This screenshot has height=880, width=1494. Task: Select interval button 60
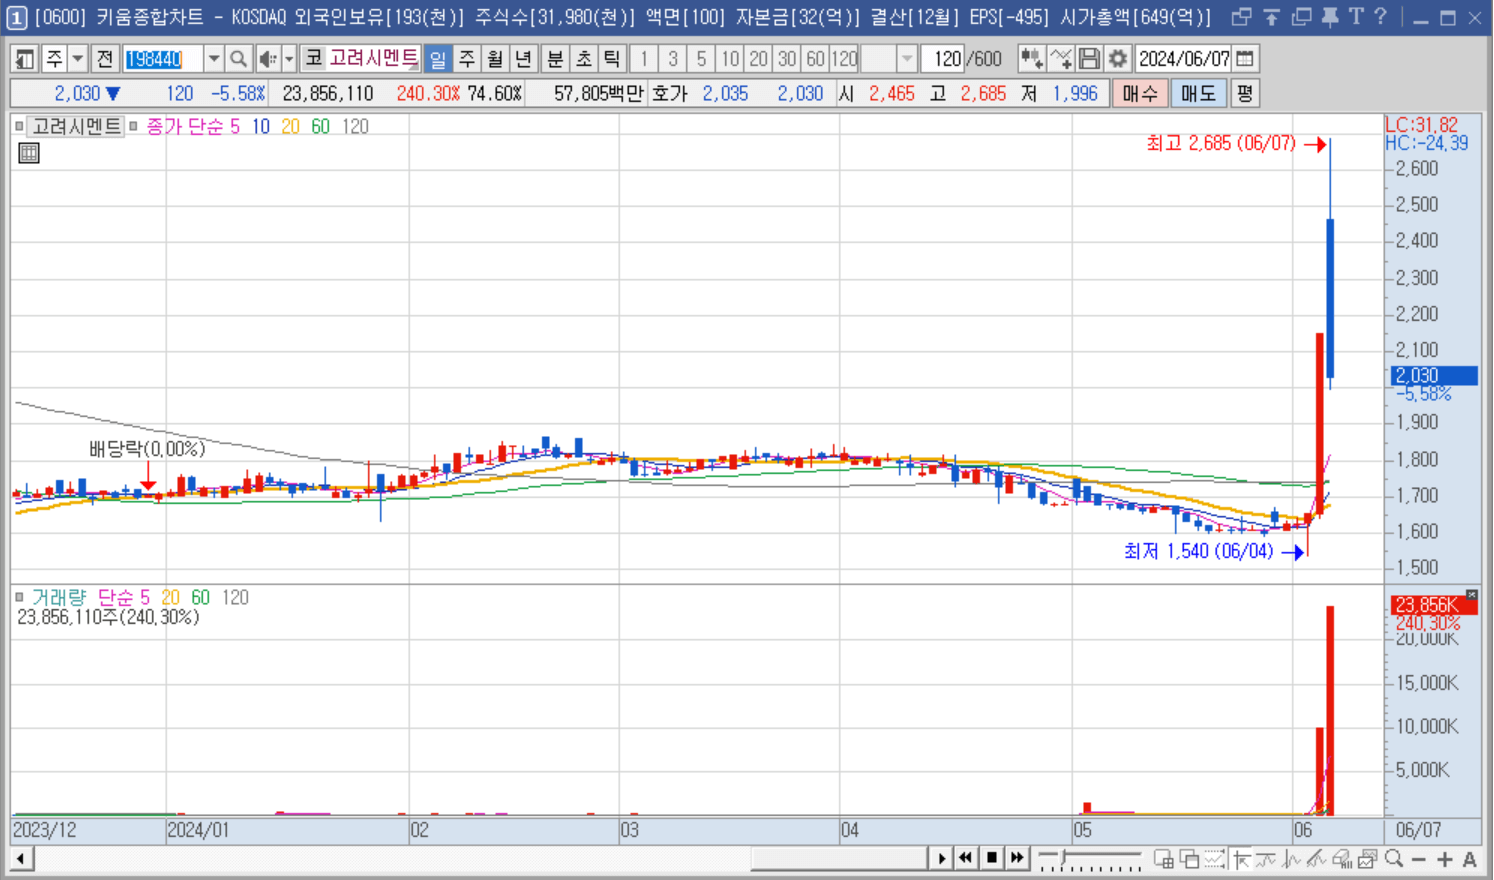816,59
